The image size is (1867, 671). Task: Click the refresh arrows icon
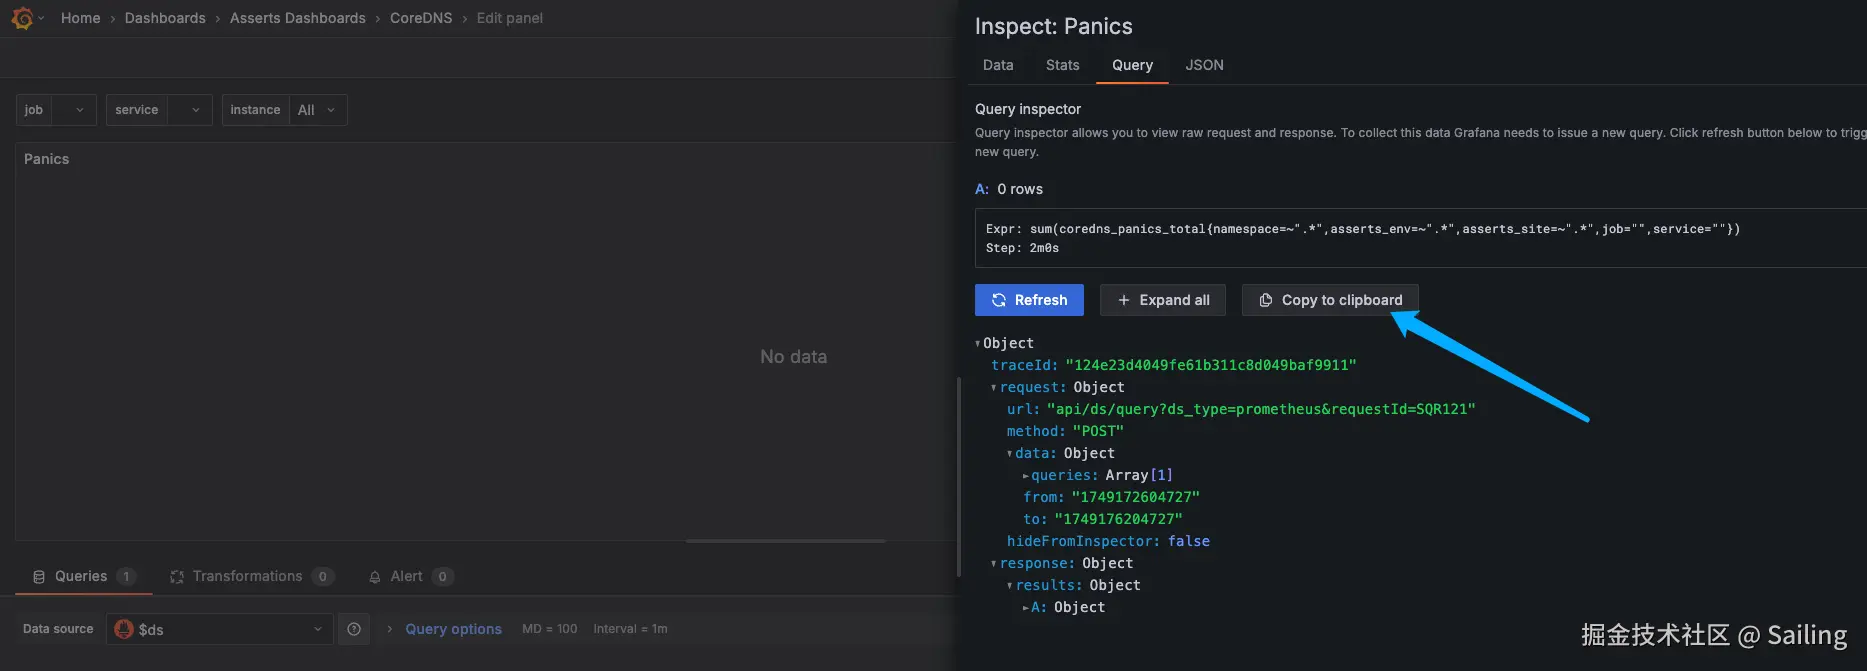pos(998,300)
